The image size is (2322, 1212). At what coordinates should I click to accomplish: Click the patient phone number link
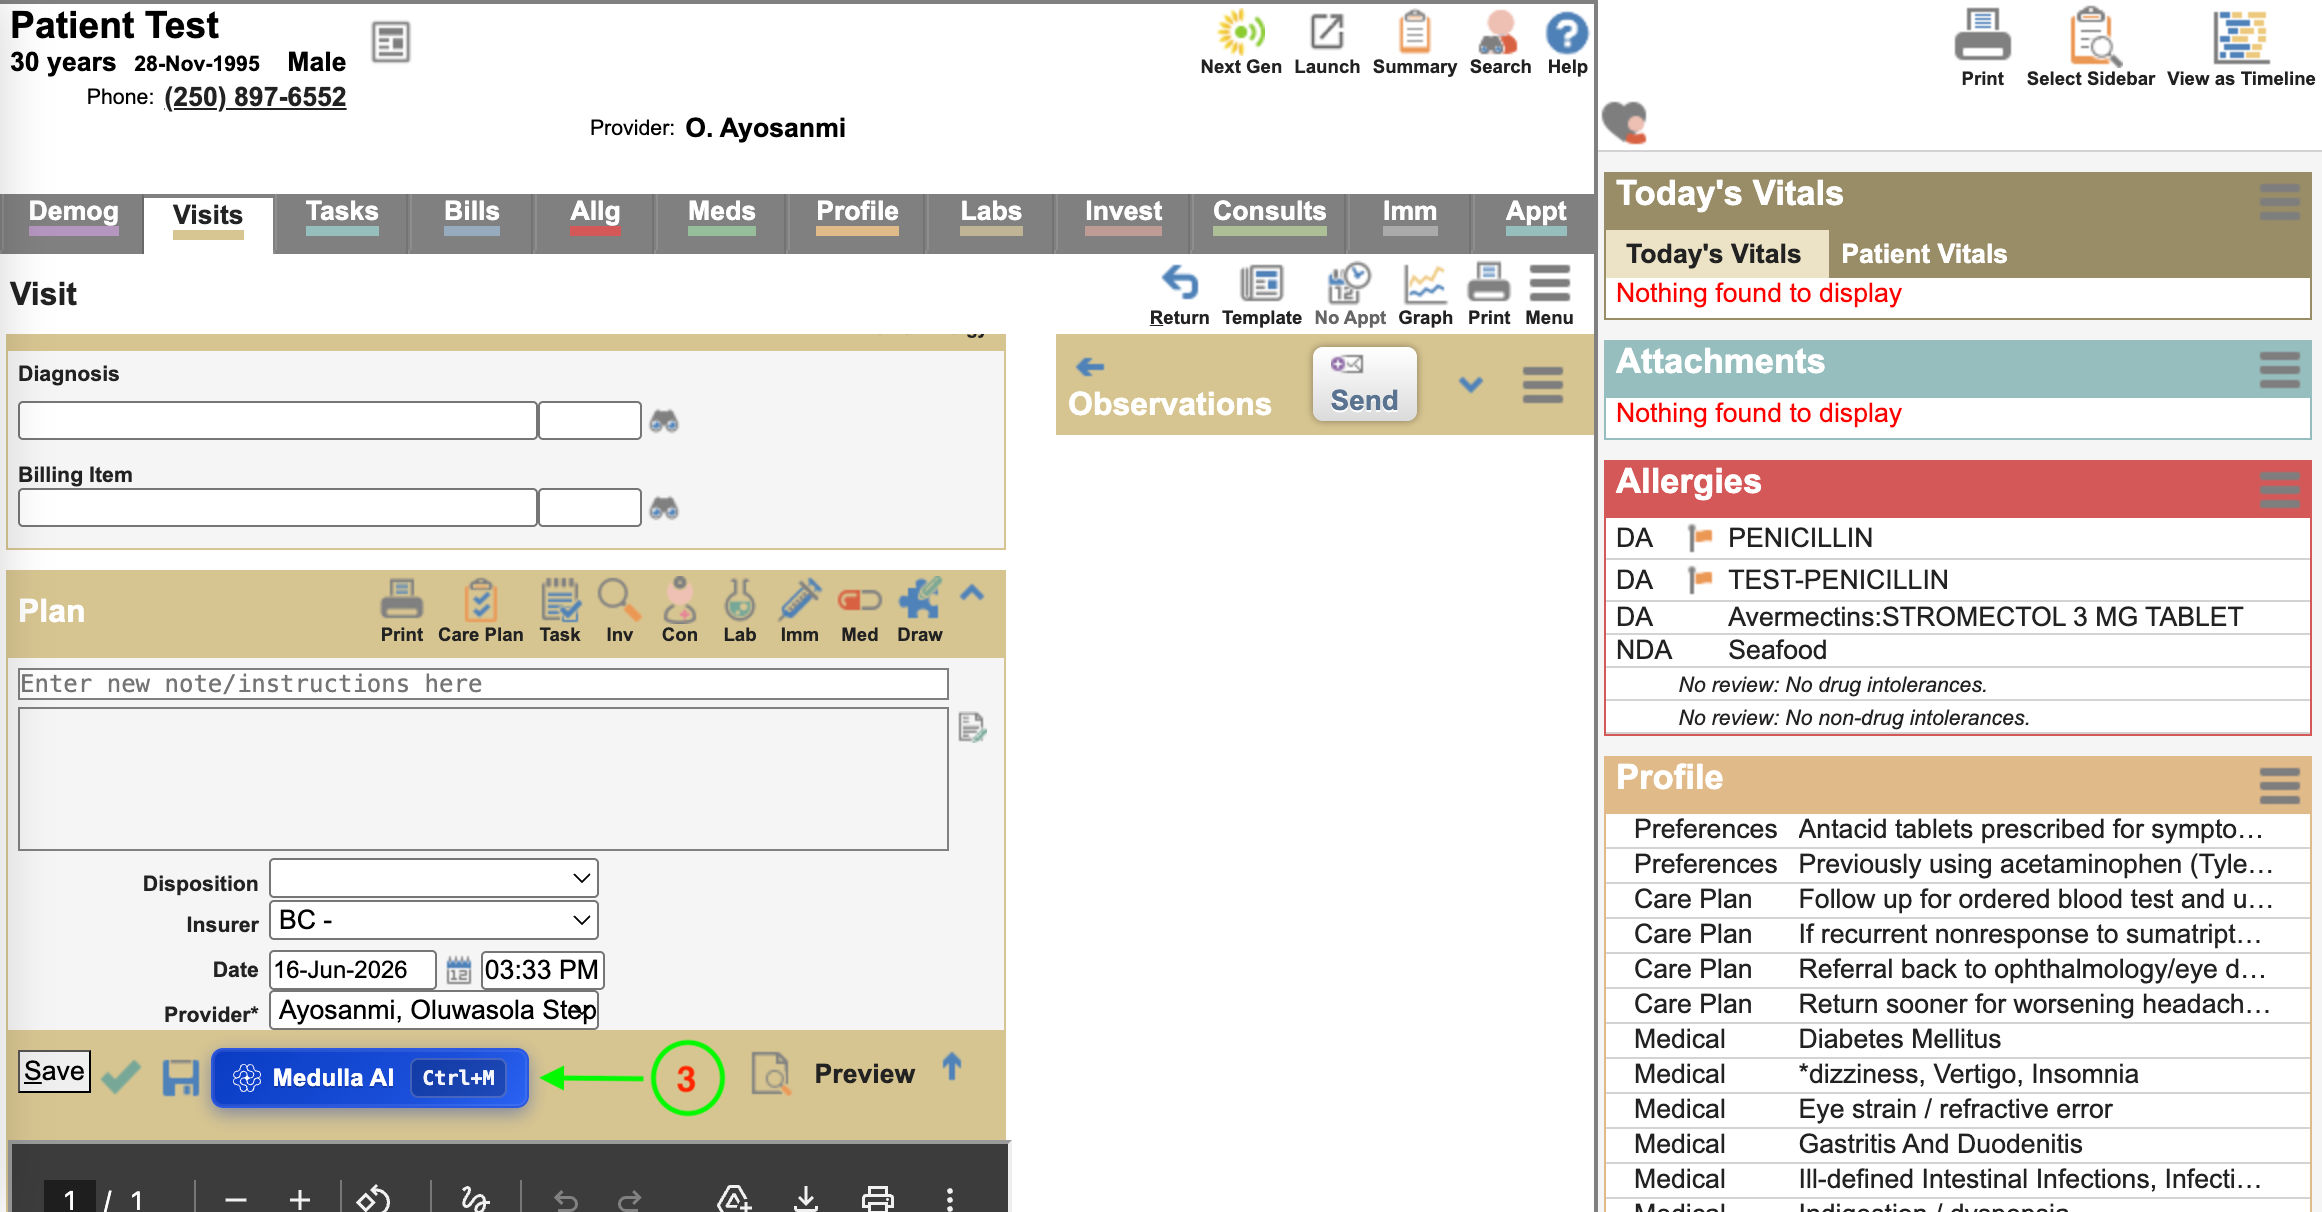[255, 97]
